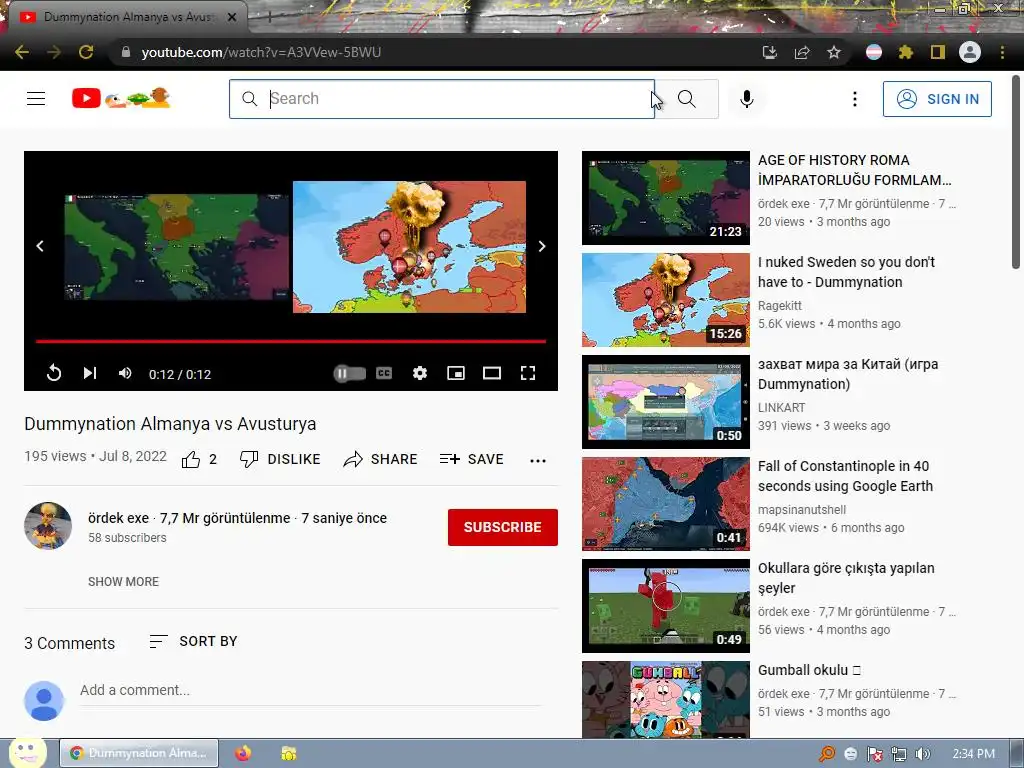Close the Dummynation browser tab
Viewport: 1024px width, 768px height.
231,17
